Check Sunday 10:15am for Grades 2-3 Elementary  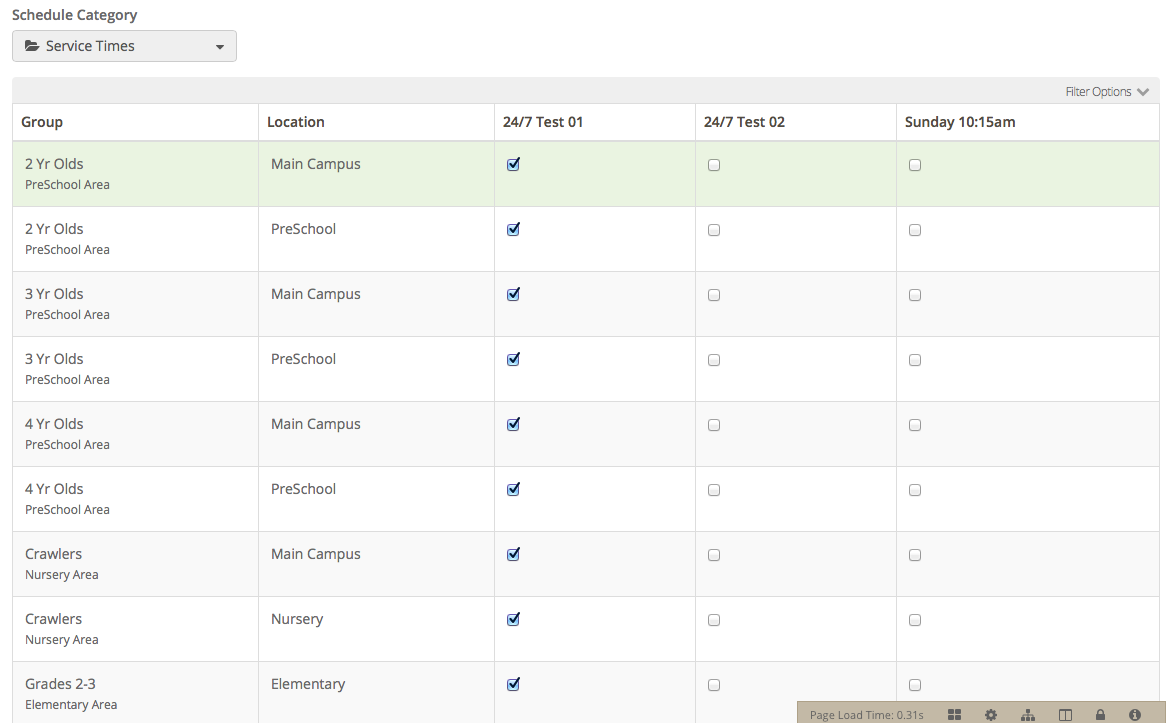coord(914,685)
